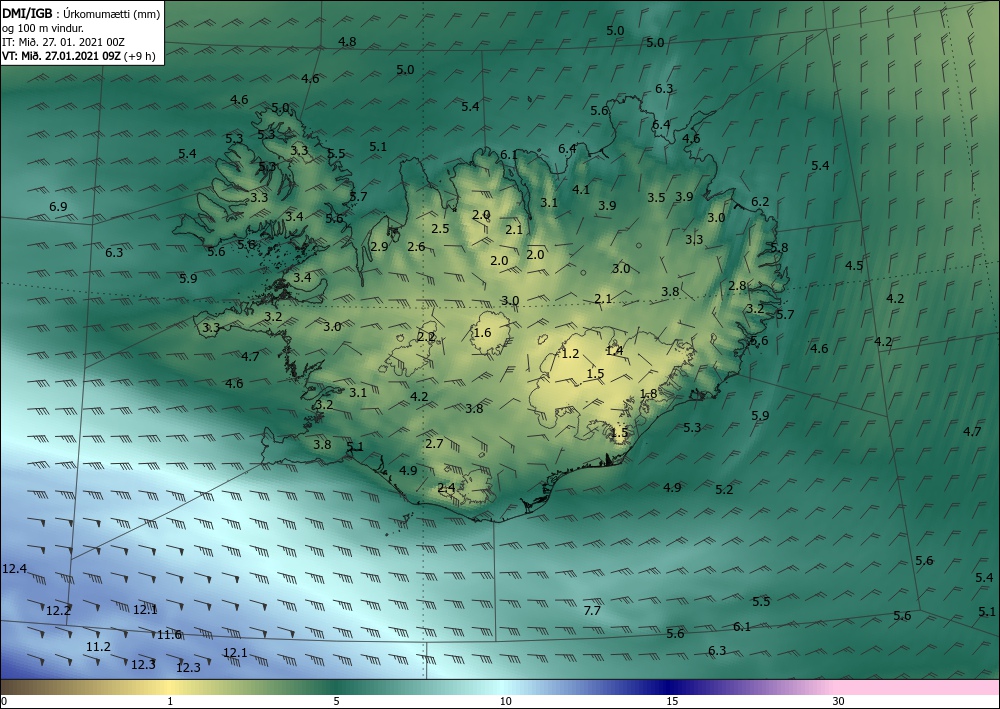Click the 1.8 value label
The width and height of the screenshot is (1000, 709).
[x=648, y=393]
